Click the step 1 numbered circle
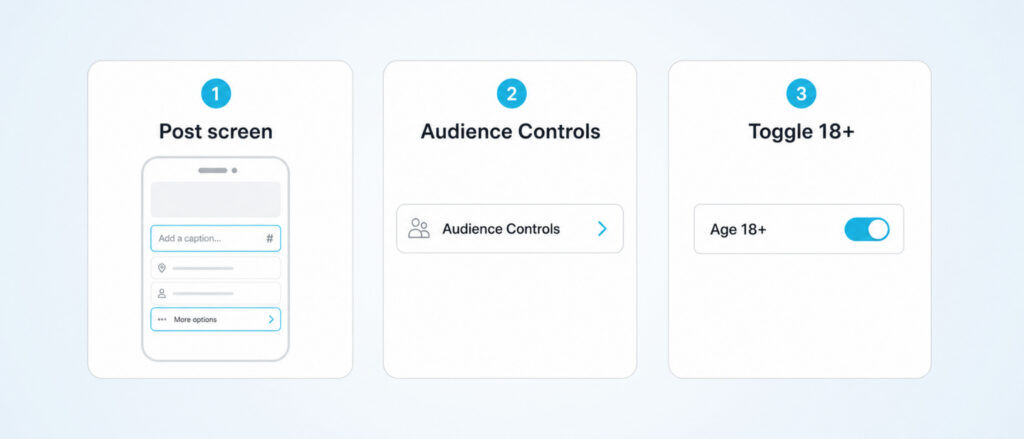 216,94
